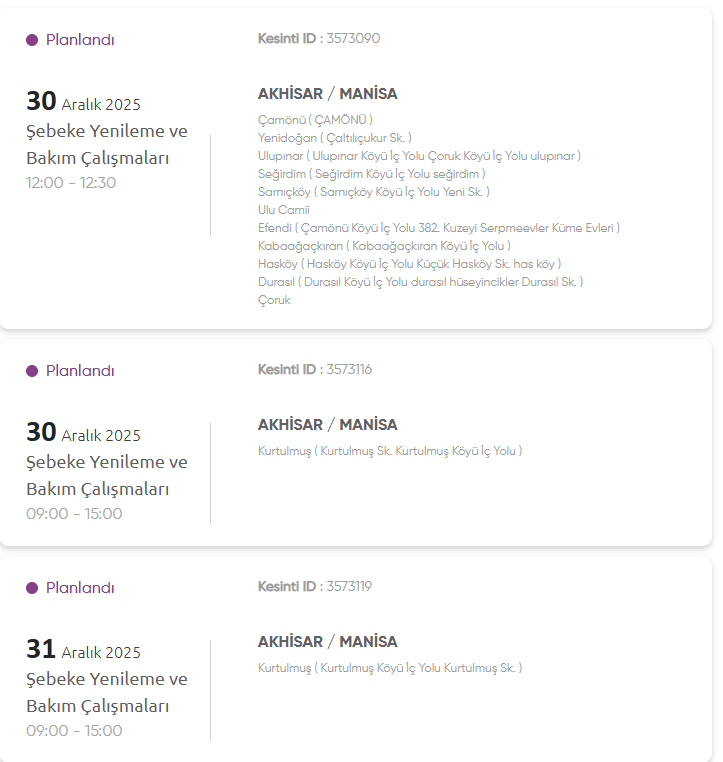The height and width of the screenshot is (762, 723).
Task: Select Kesinti ID 3573119 text
Action: coord(315,587)
